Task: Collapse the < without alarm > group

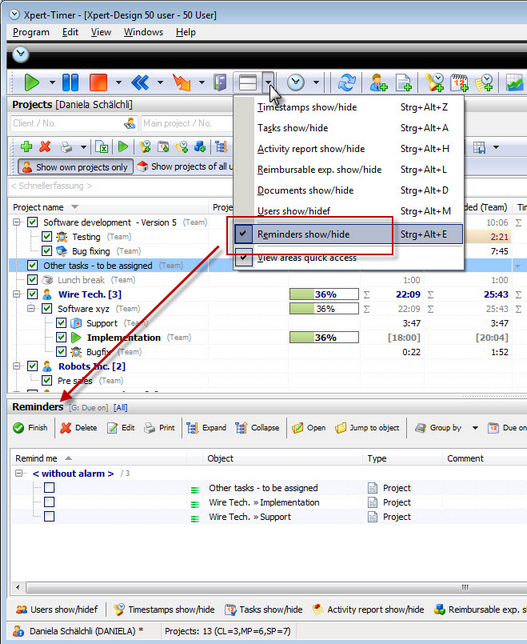Action: click(18, 473)
